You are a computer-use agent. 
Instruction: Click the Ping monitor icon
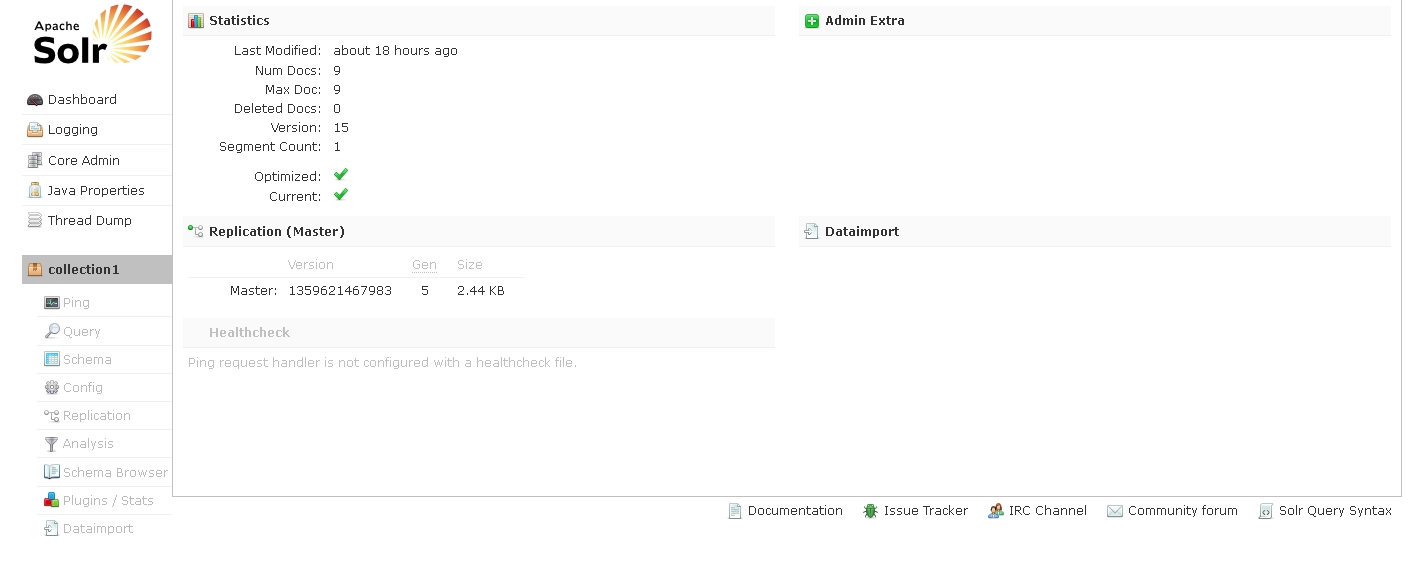click(x=52, y=303)
